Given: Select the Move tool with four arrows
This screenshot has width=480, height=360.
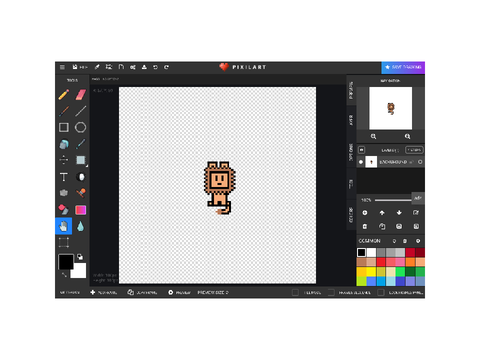Looking at the screenshot, I should click(x=64, y=160).
